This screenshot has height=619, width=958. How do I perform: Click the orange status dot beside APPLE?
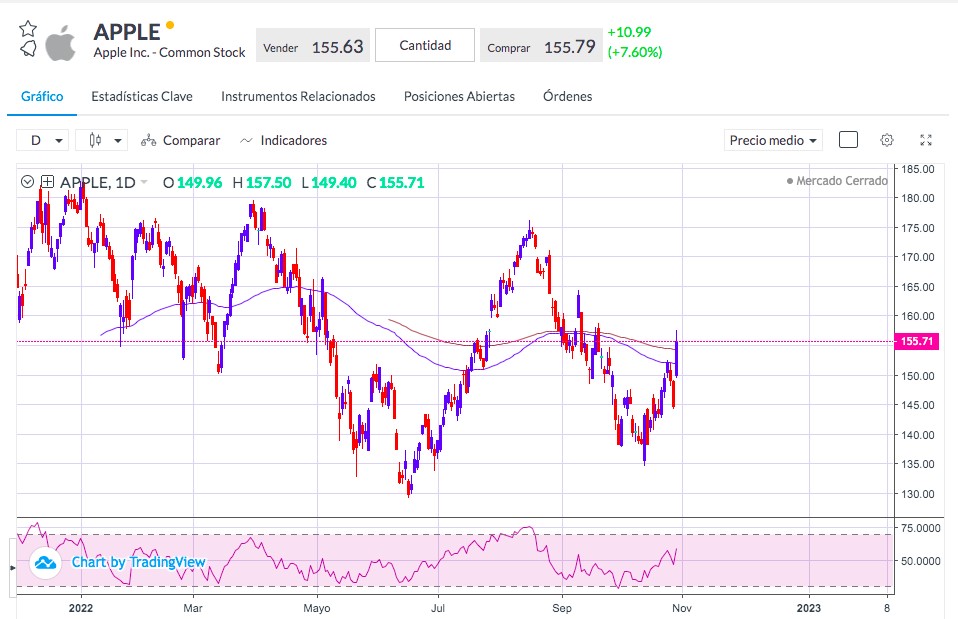pos(170,25)
